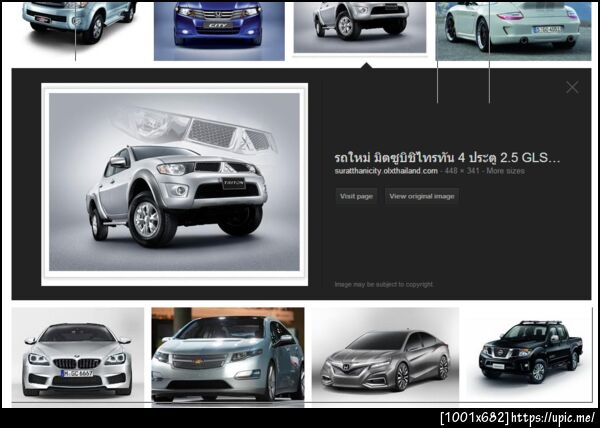Image resolution: width=600 pixels, height=428 pixels.
Task: Select the silver BMW coupe thumbnail
Action: pyautogui.click(x=78, y=355)
